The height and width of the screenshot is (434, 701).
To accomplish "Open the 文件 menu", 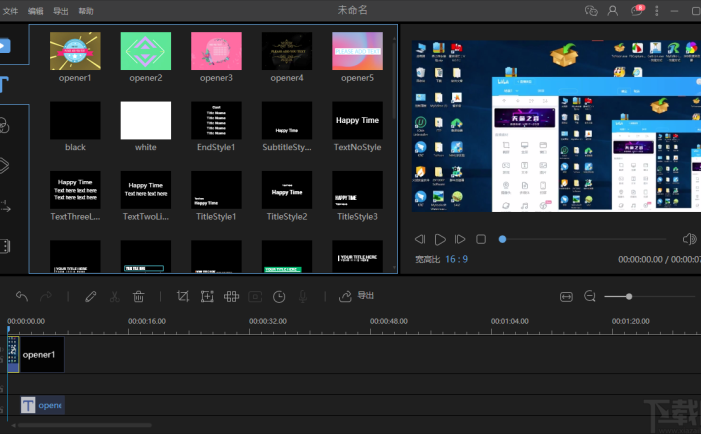I will click(x=11, y=10).
